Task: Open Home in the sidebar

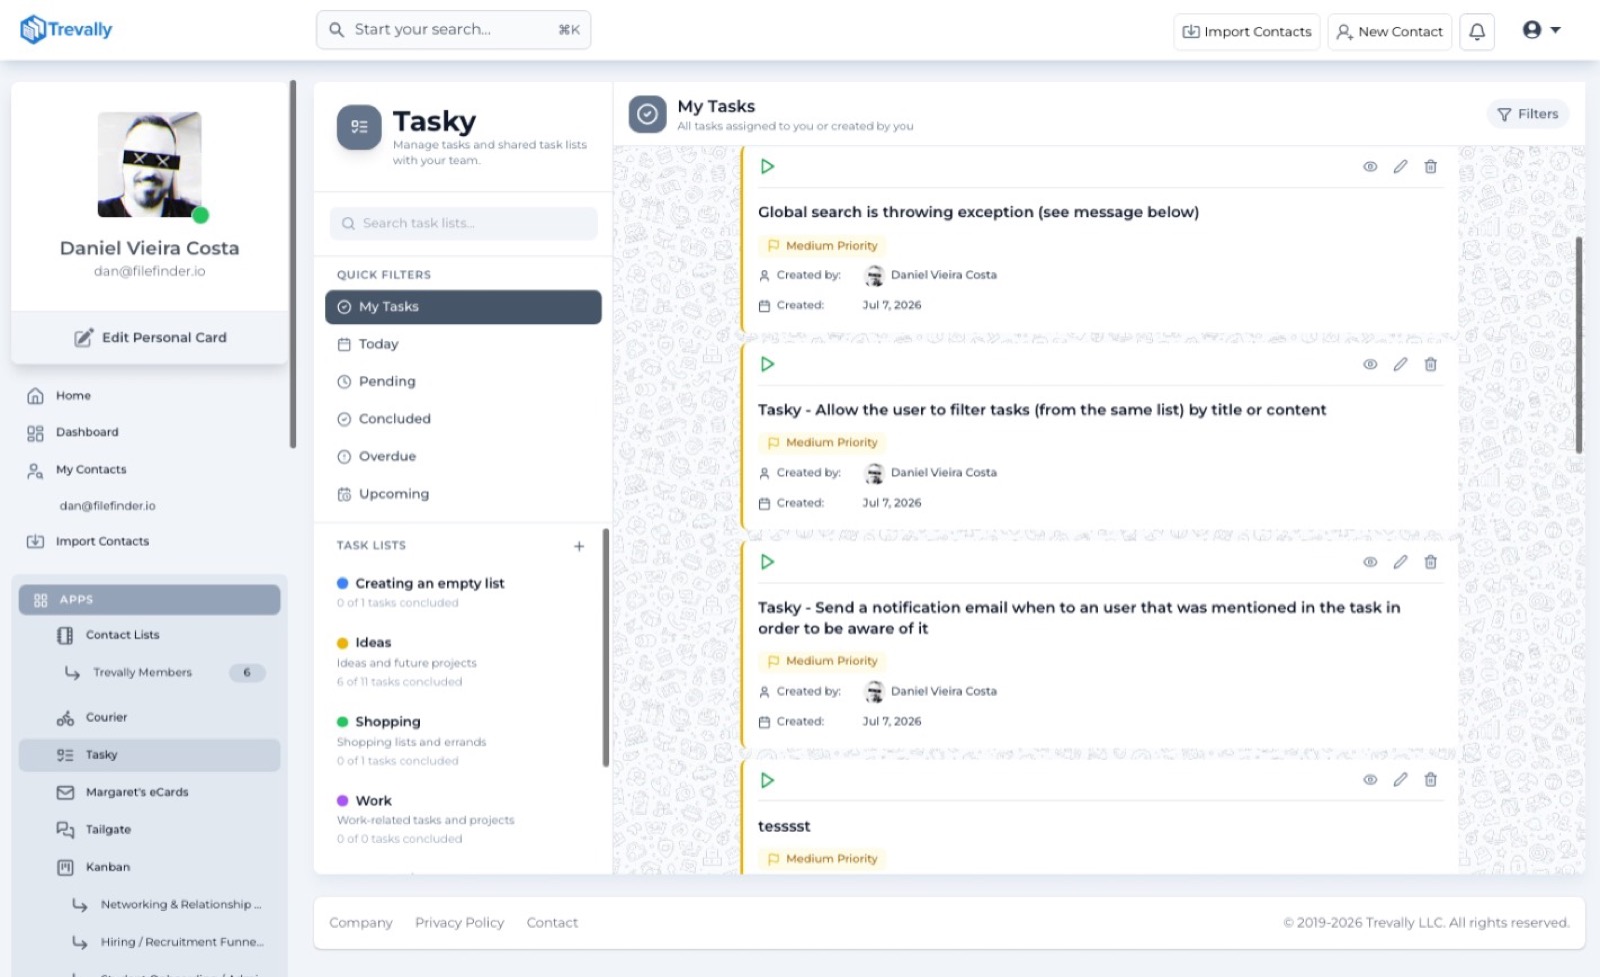Action: click(x=73, y=396)
